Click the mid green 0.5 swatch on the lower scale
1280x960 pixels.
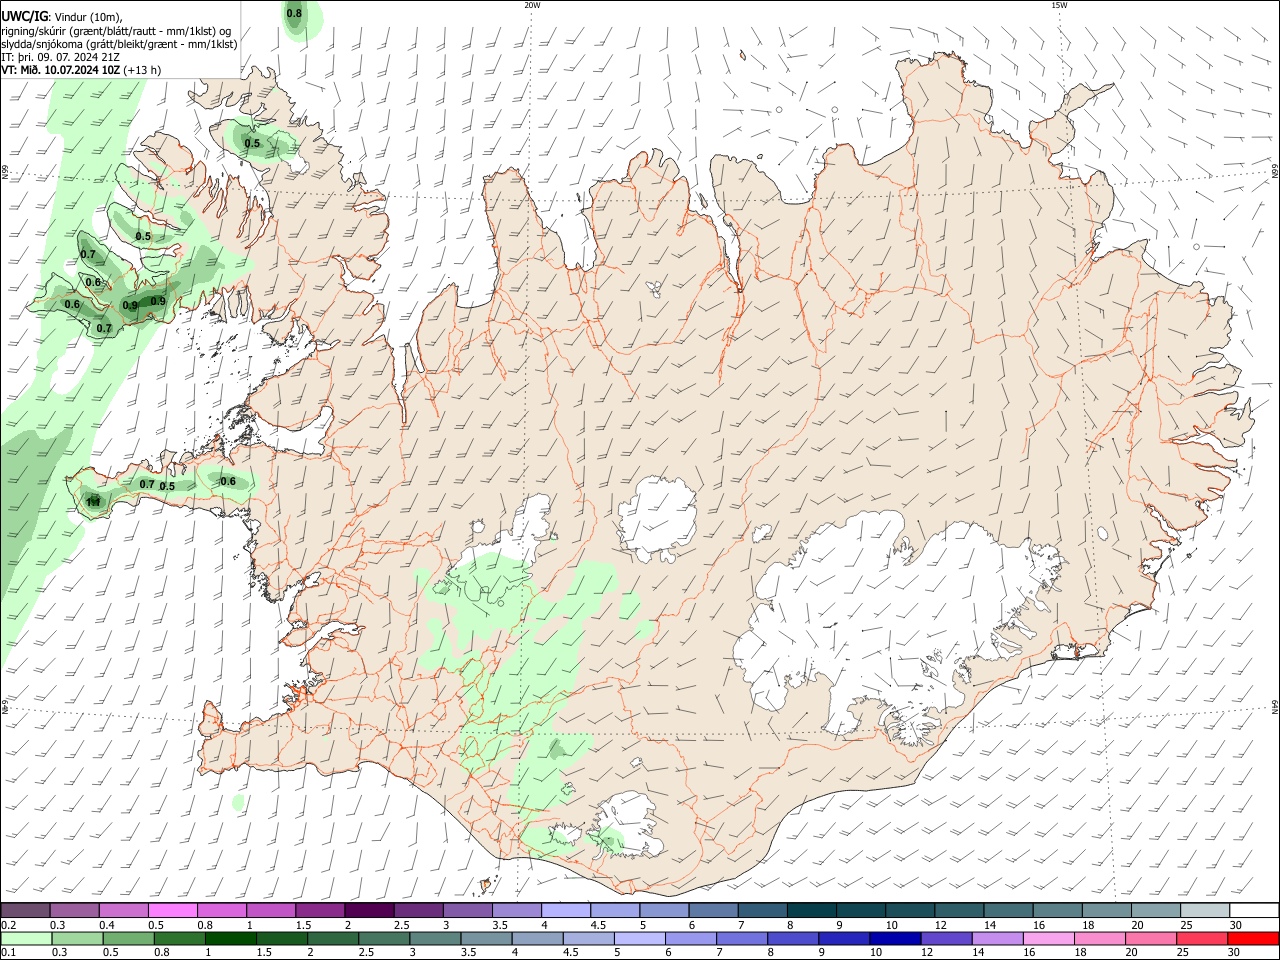128,938
